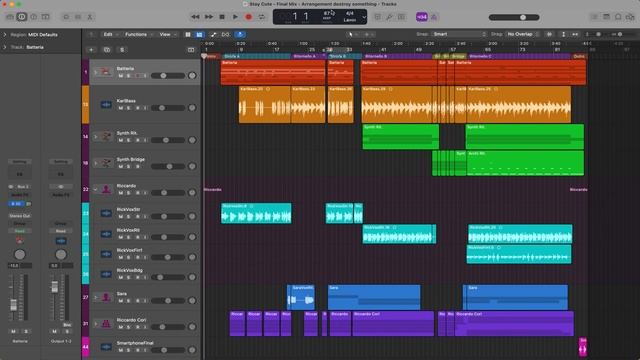Open the Drag No Overlap dropdown

[x=522, y=34]
